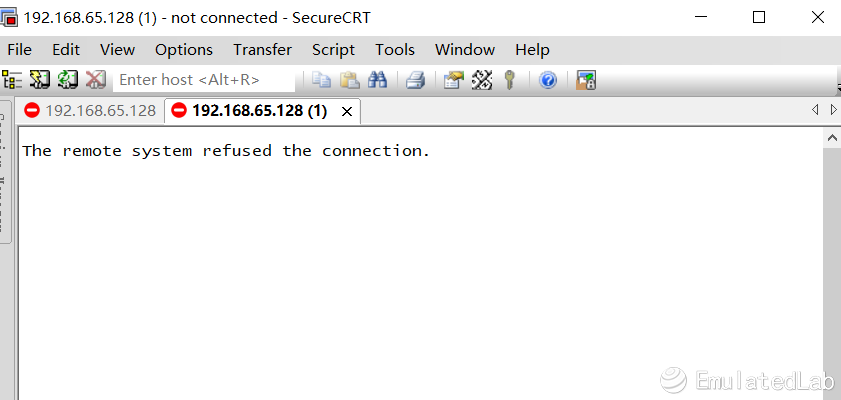Open the File menu
The image size is (841, 400).
pyautogui.click(x=19, y=50)
